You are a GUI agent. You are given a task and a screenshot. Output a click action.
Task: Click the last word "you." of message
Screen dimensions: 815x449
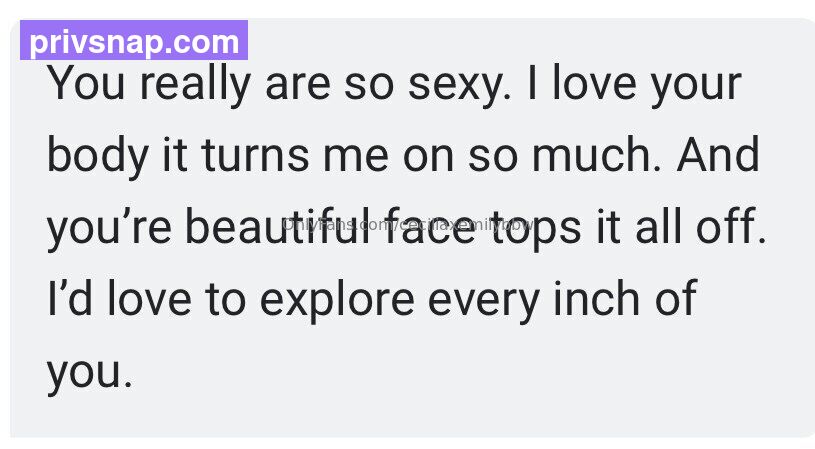90,374
